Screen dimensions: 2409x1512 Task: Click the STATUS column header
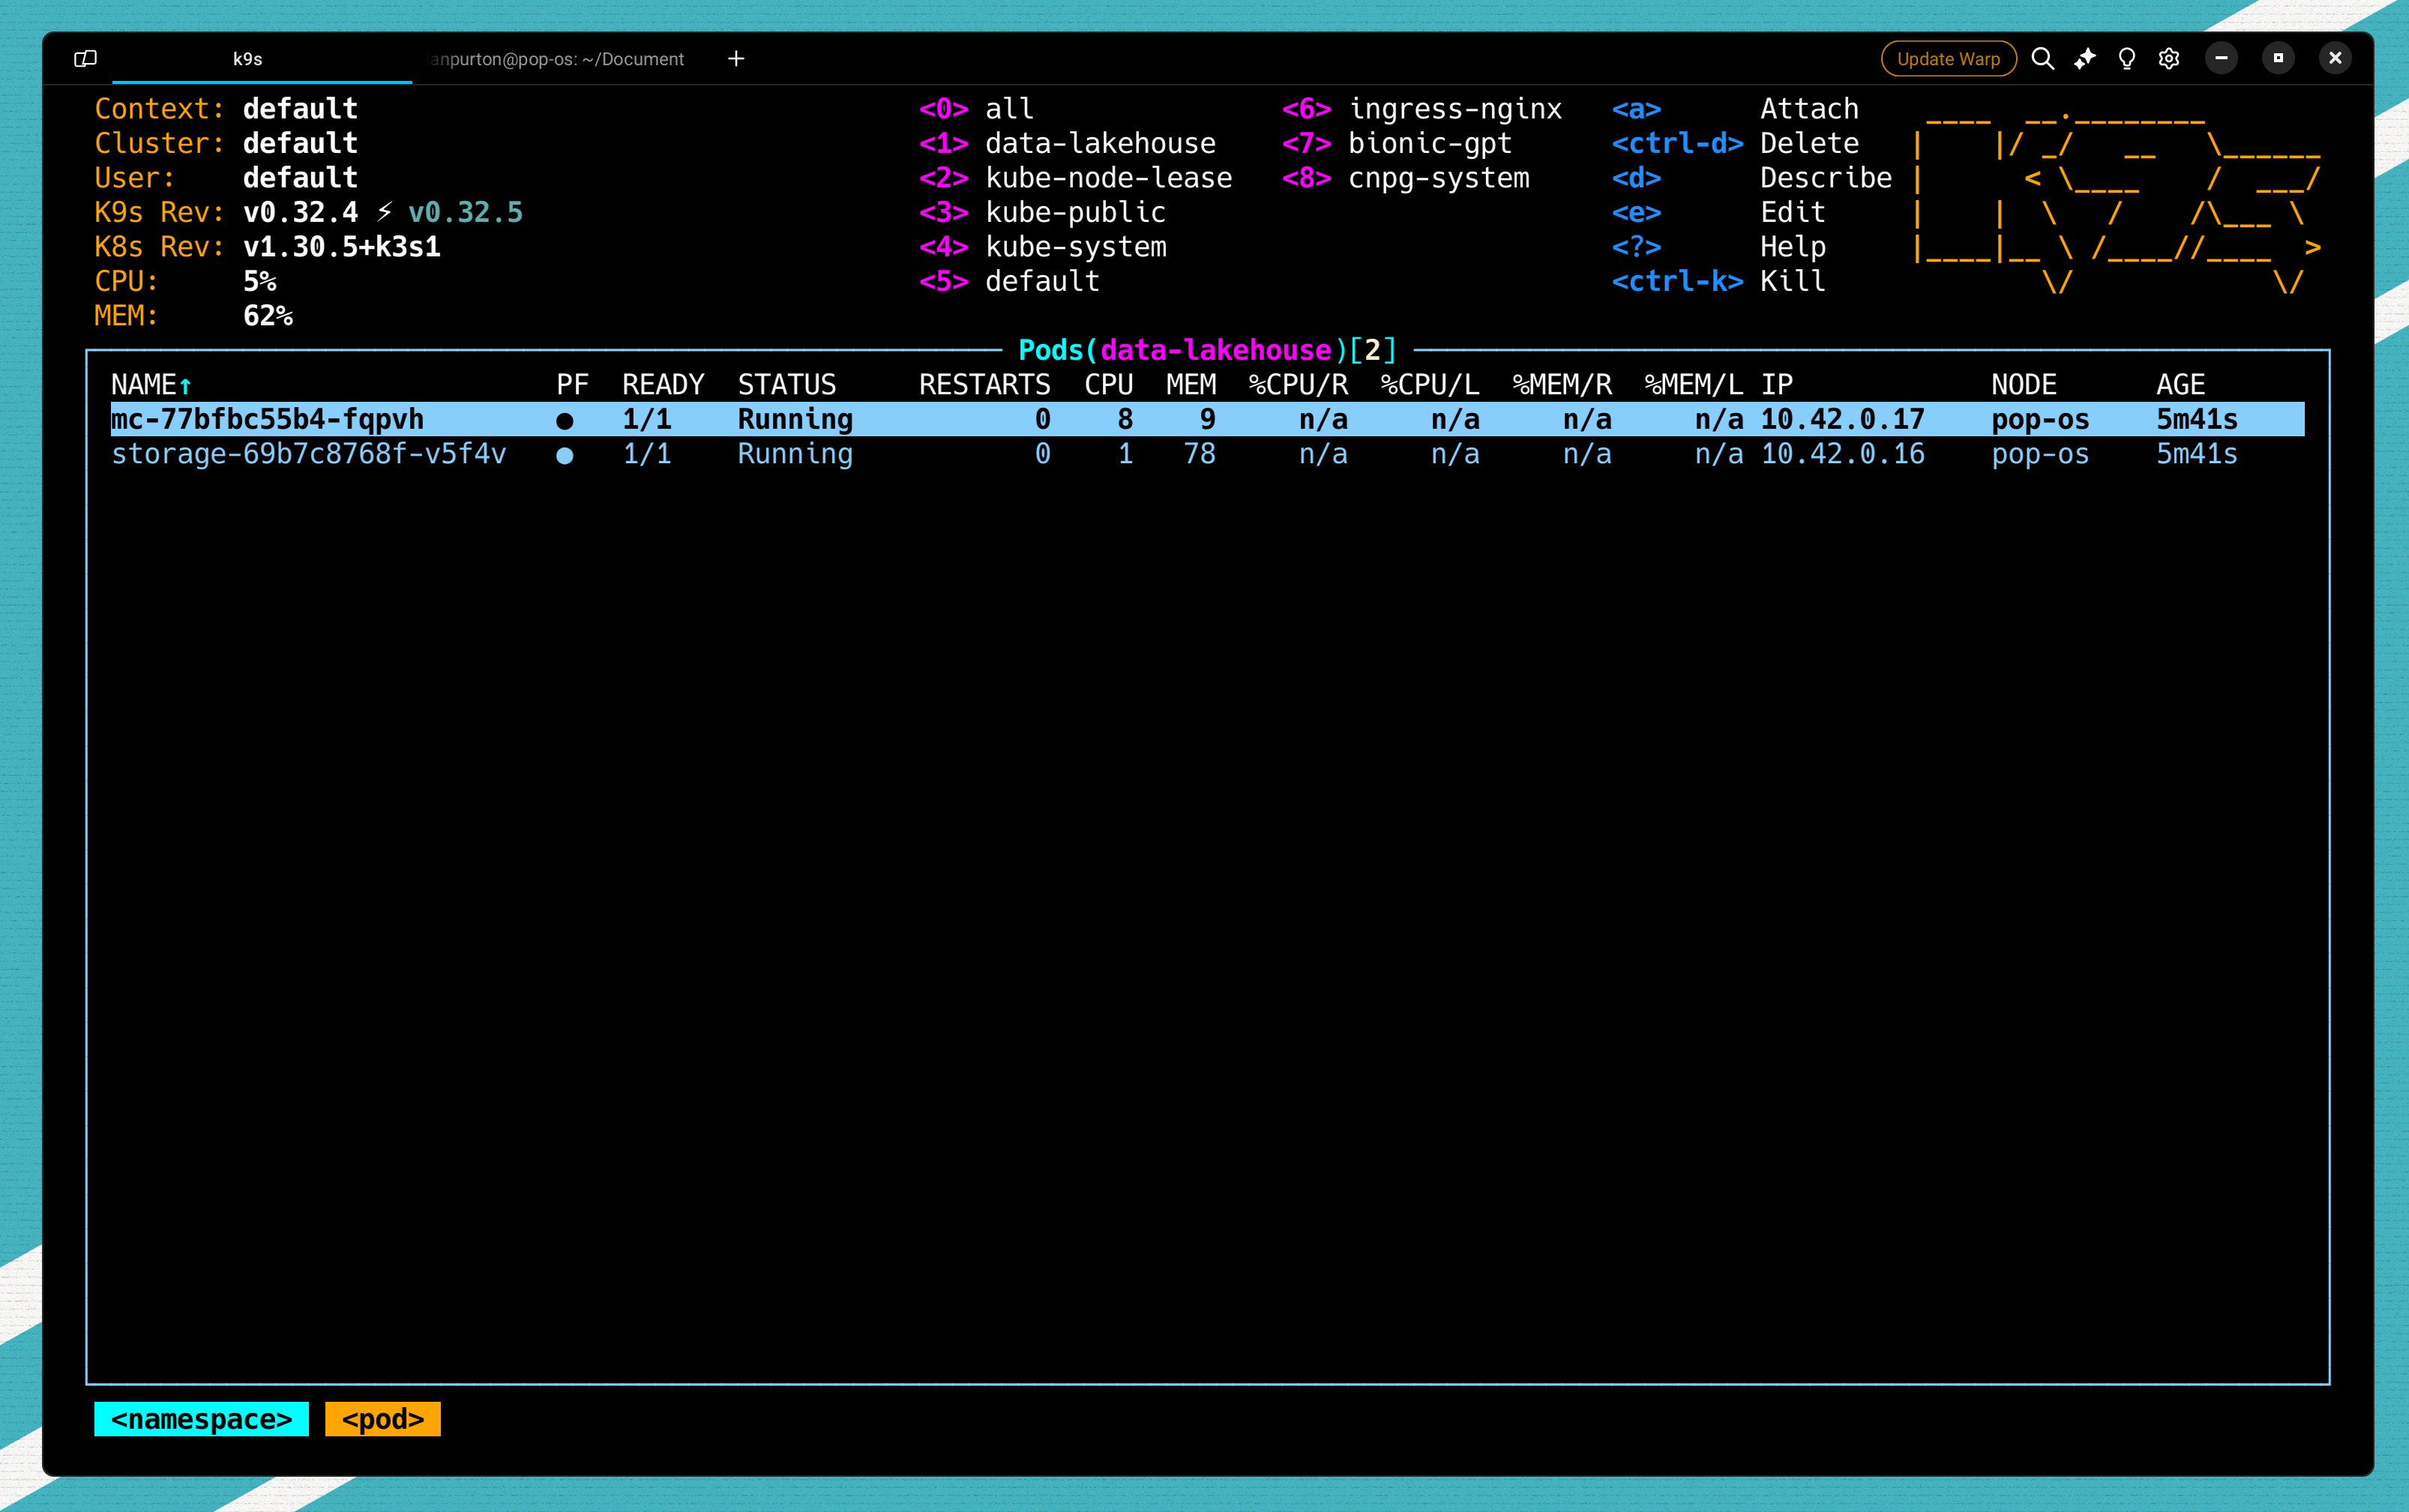(x=786, y=385)
